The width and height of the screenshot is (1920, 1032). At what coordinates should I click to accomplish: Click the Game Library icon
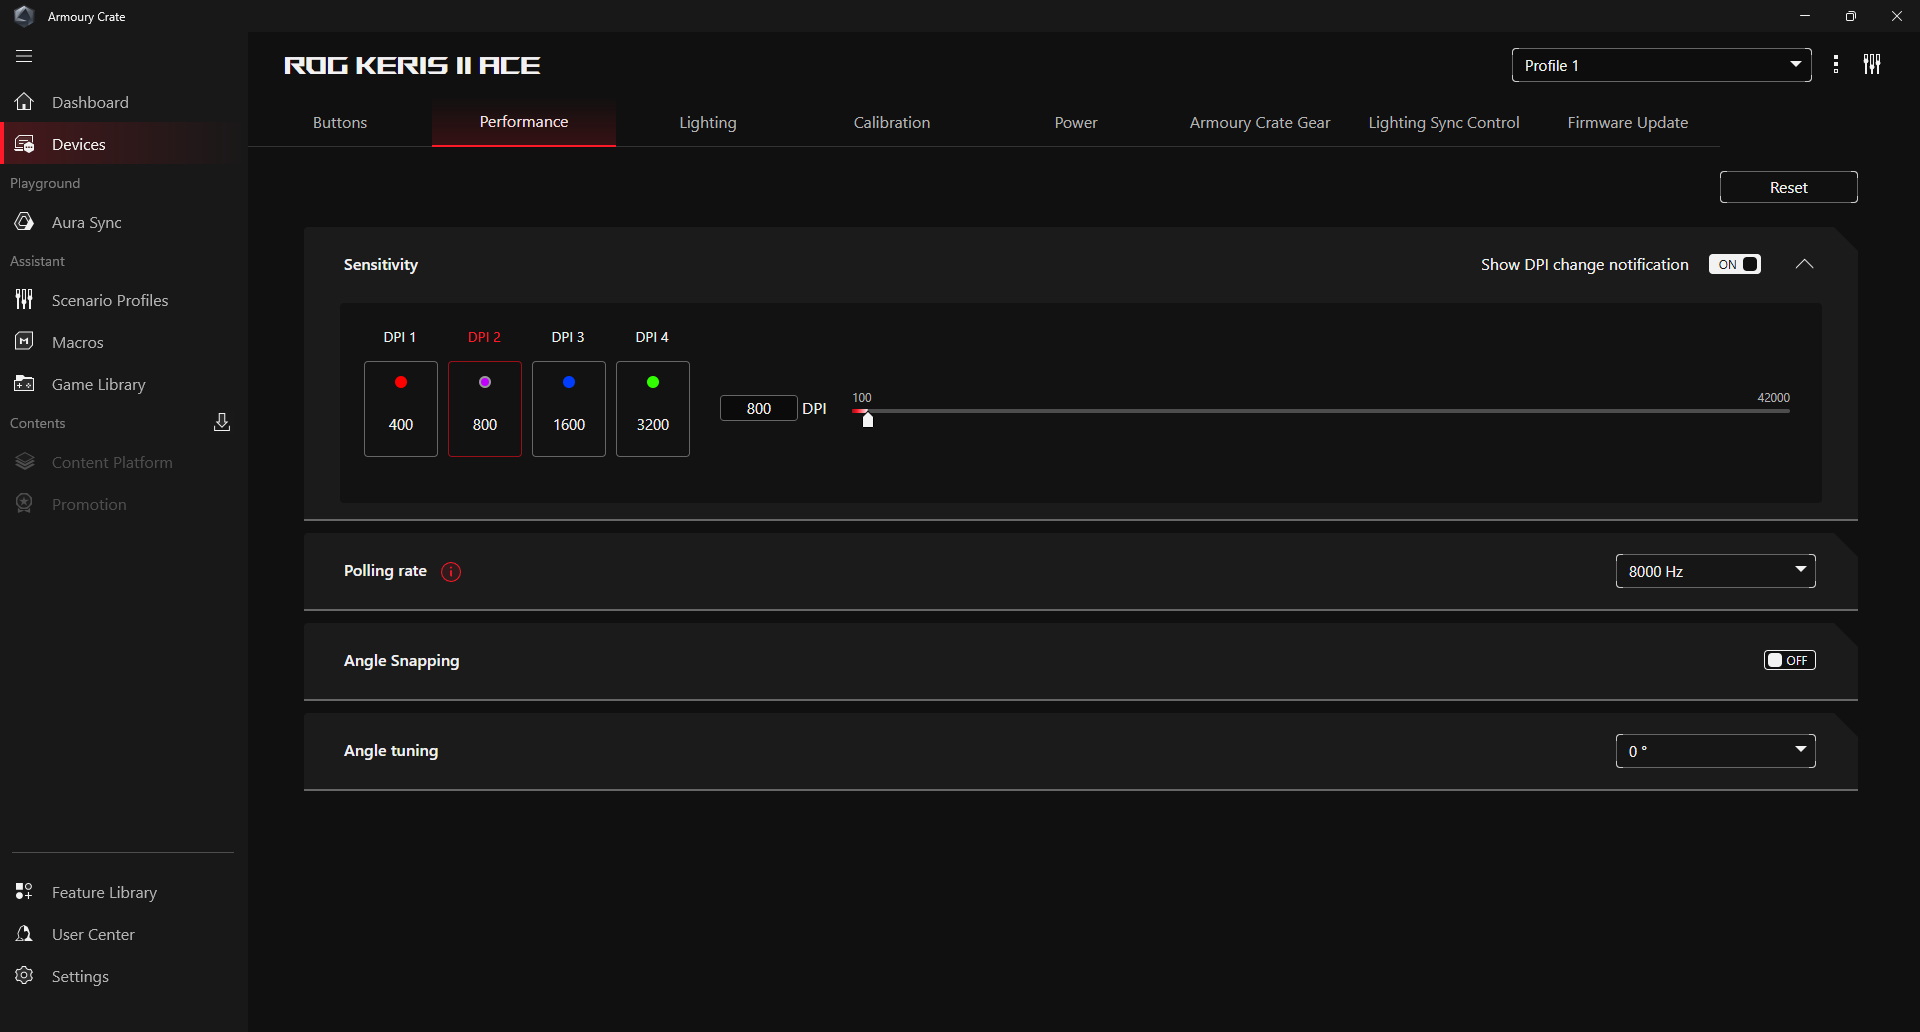(24, 384)
